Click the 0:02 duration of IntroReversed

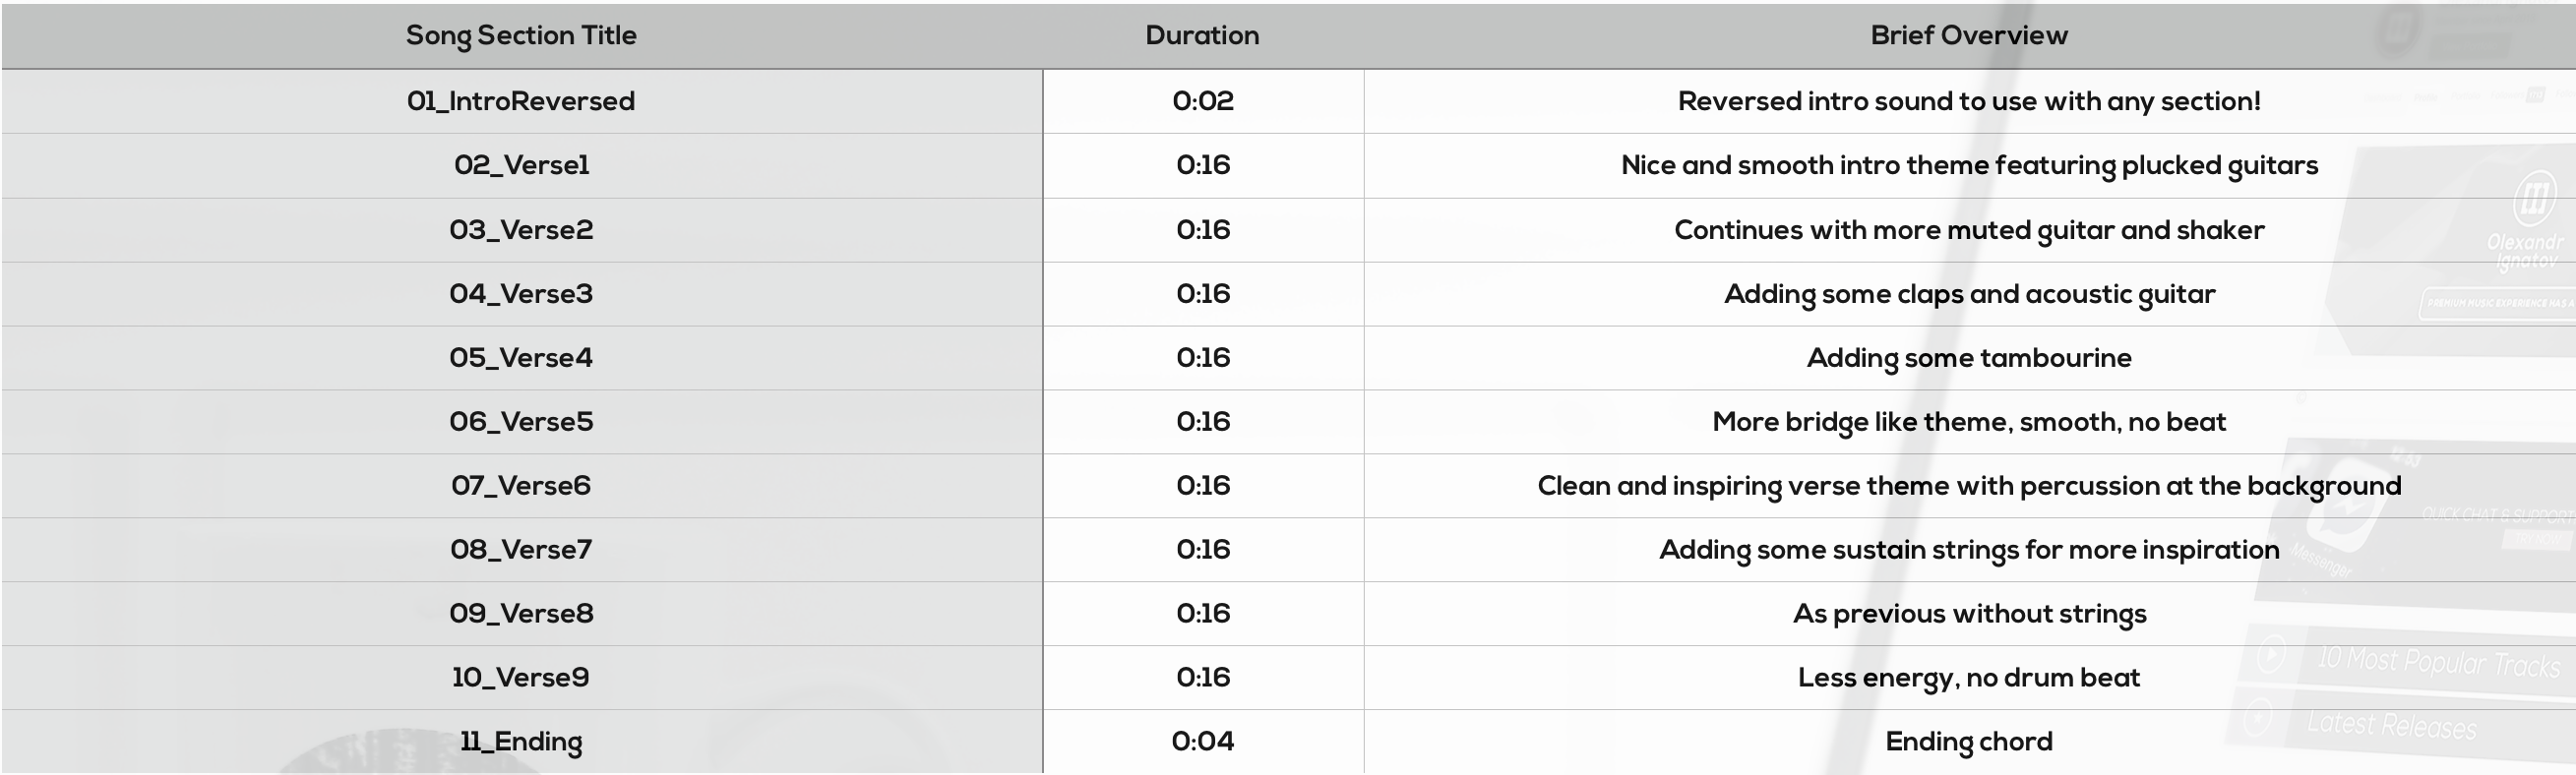click(x=1203, y=101)
